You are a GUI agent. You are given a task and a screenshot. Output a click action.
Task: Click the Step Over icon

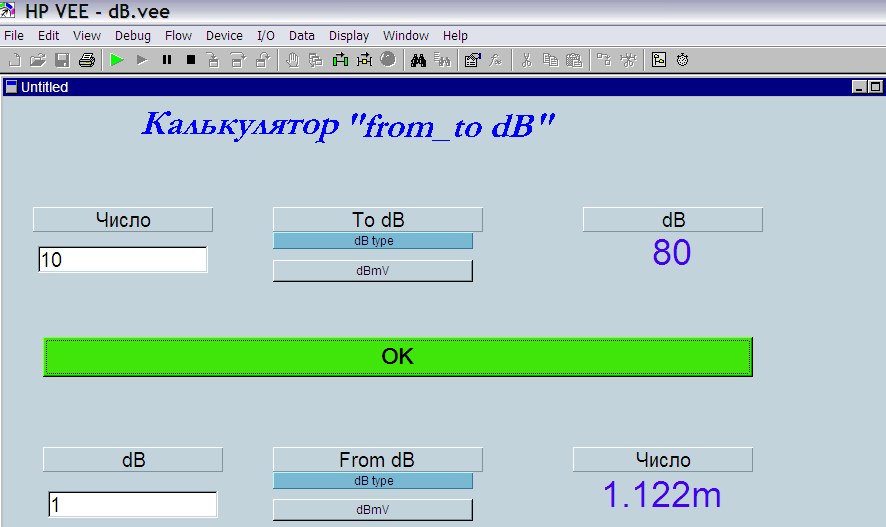click(x=238, y=60)
